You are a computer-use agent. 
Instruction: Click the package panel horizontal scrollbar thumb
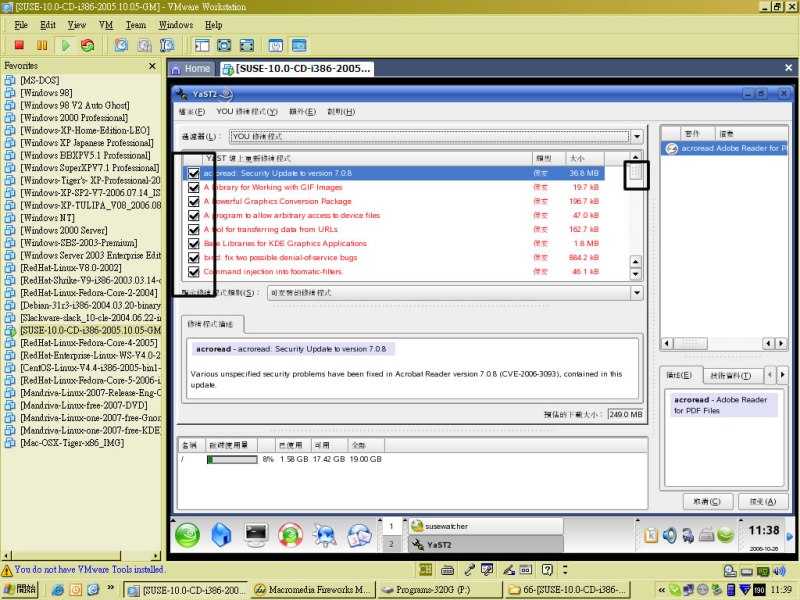point(690,343)
